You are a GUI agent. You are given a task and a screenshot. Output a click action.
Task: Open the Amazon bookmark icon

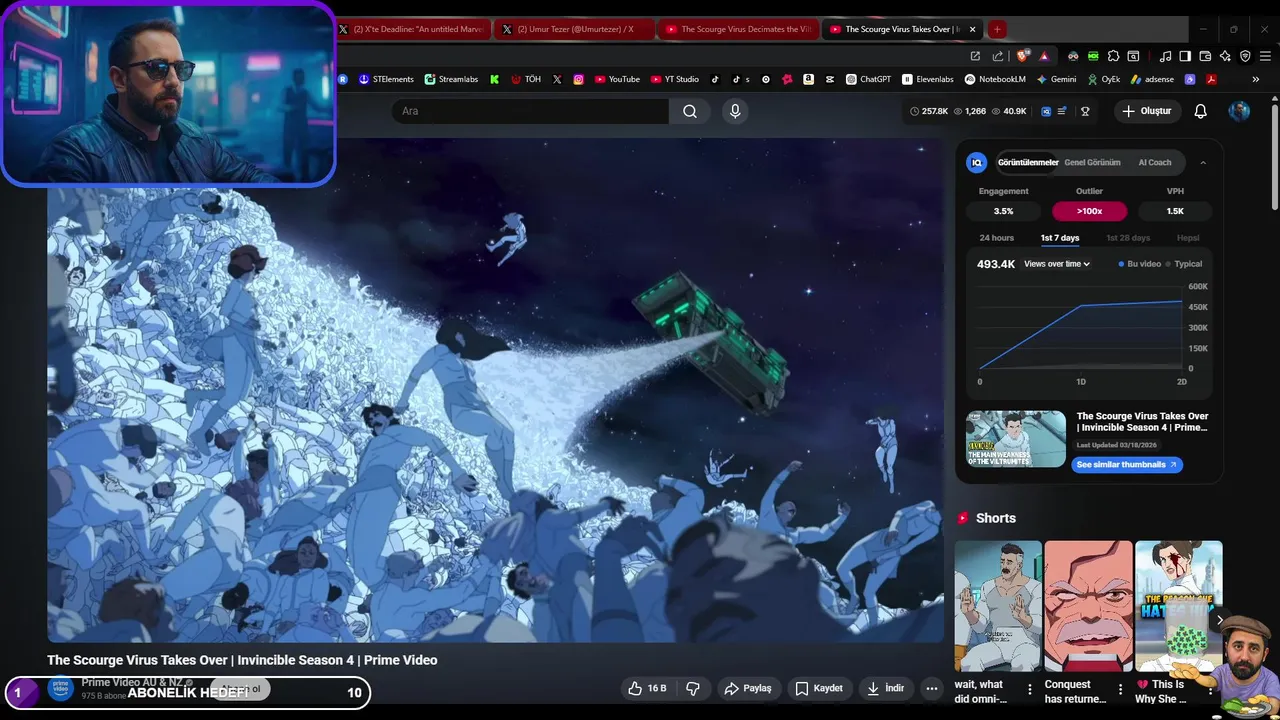coord(808,79)
